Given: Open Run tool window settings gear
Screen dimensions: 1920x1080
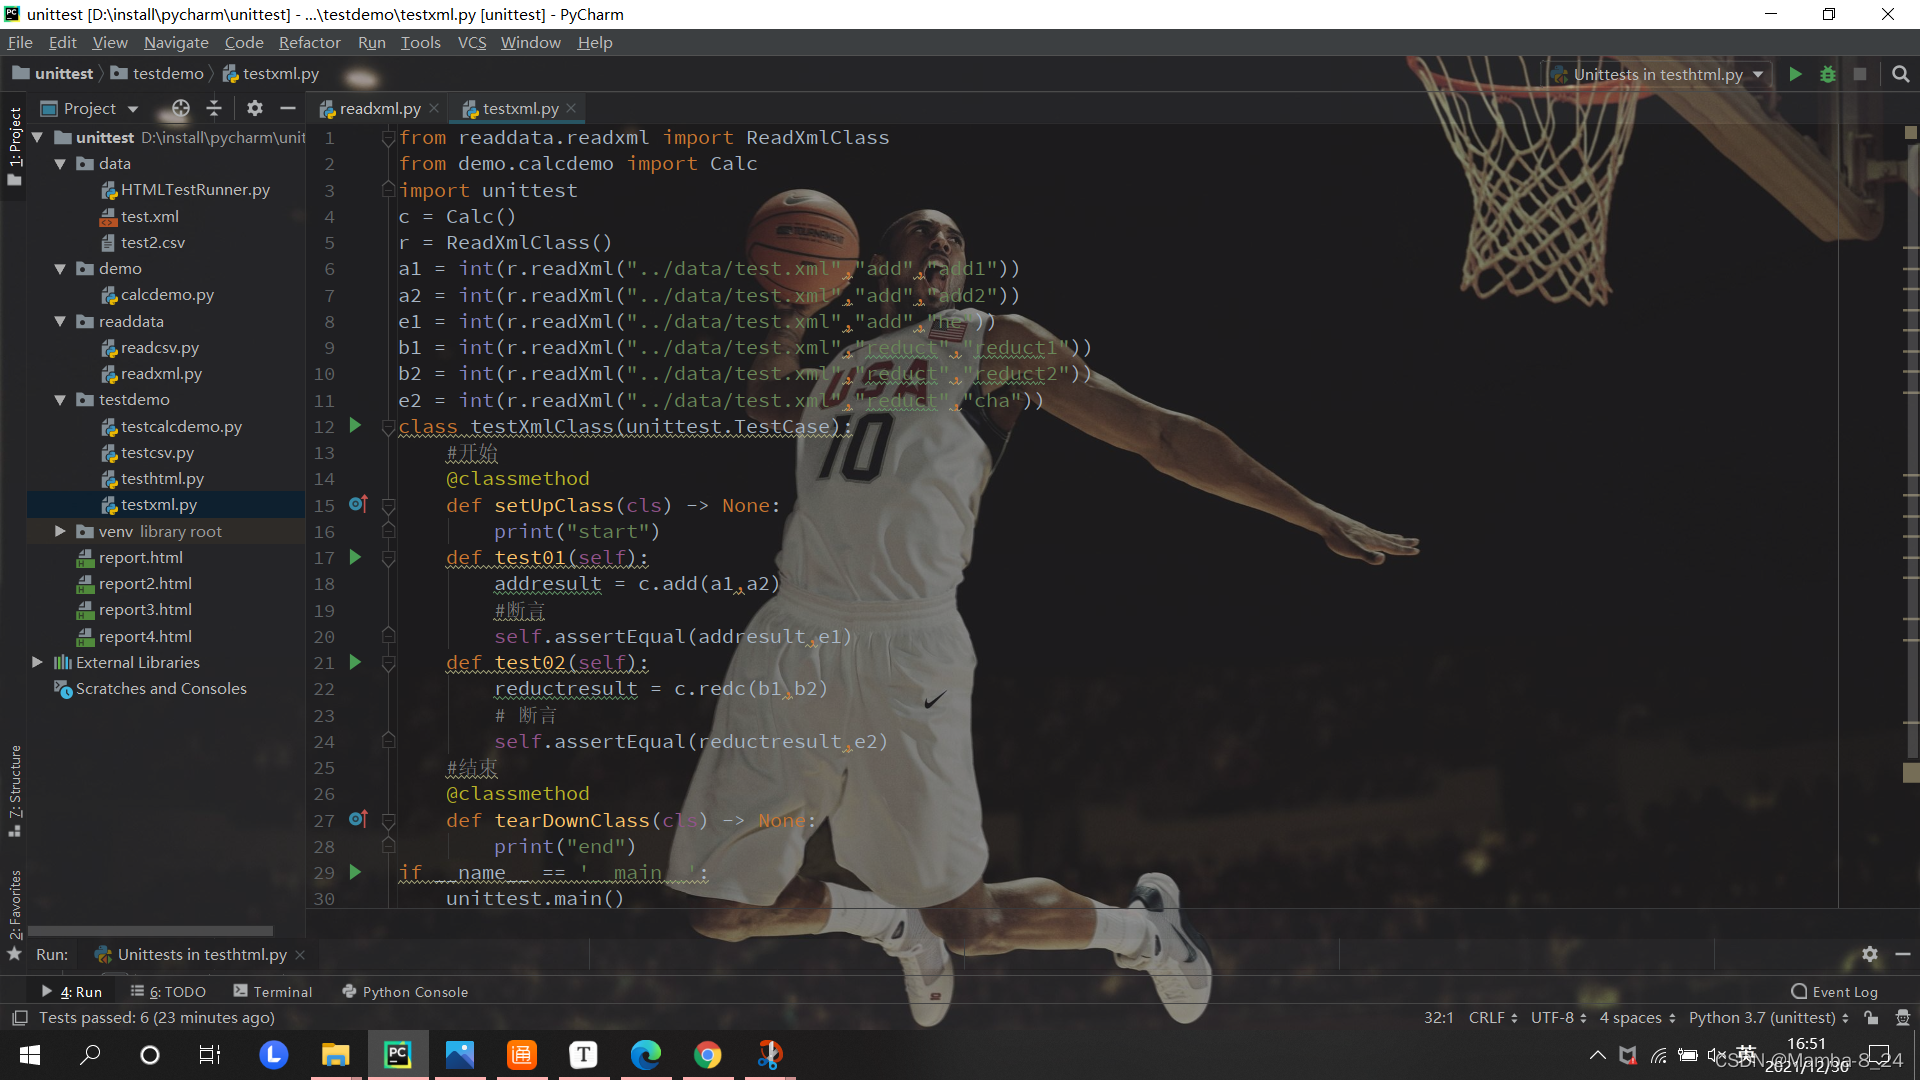Looking at the screenshot, I should 1869,954.
